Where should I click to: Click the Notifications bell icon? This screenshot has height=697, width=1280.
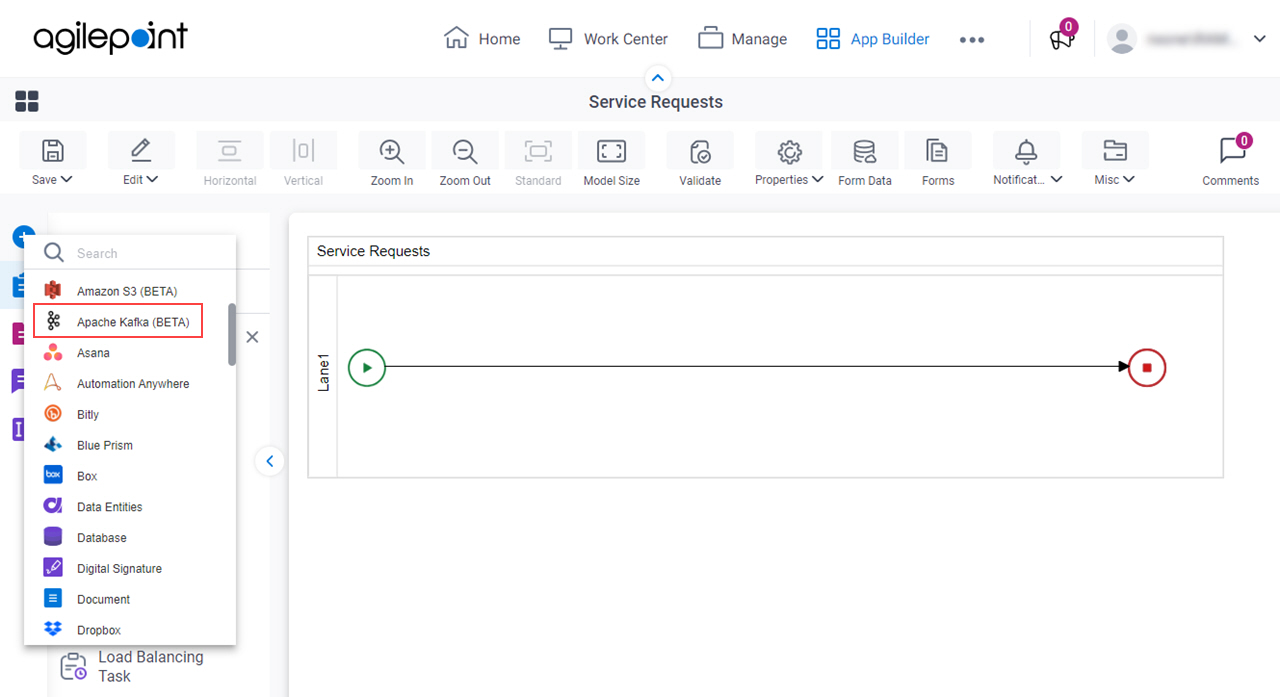(x=1026, y=151)
